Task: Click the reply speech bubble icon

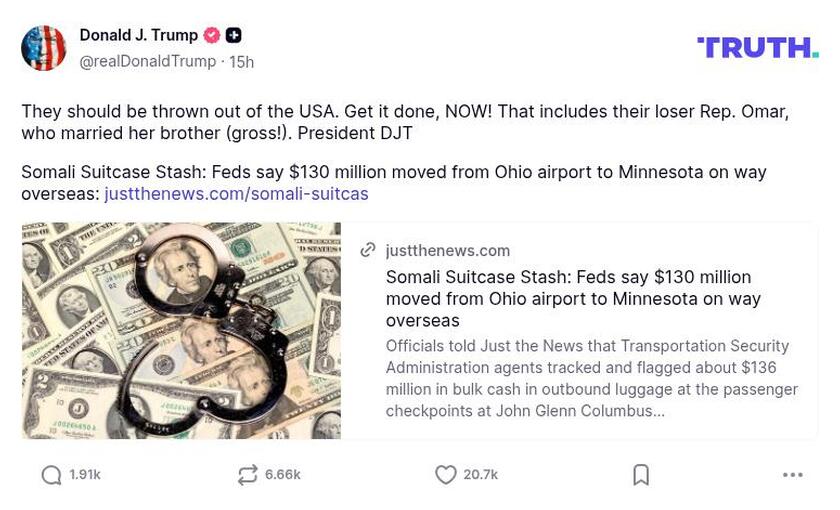Action: tap(51, 475)
